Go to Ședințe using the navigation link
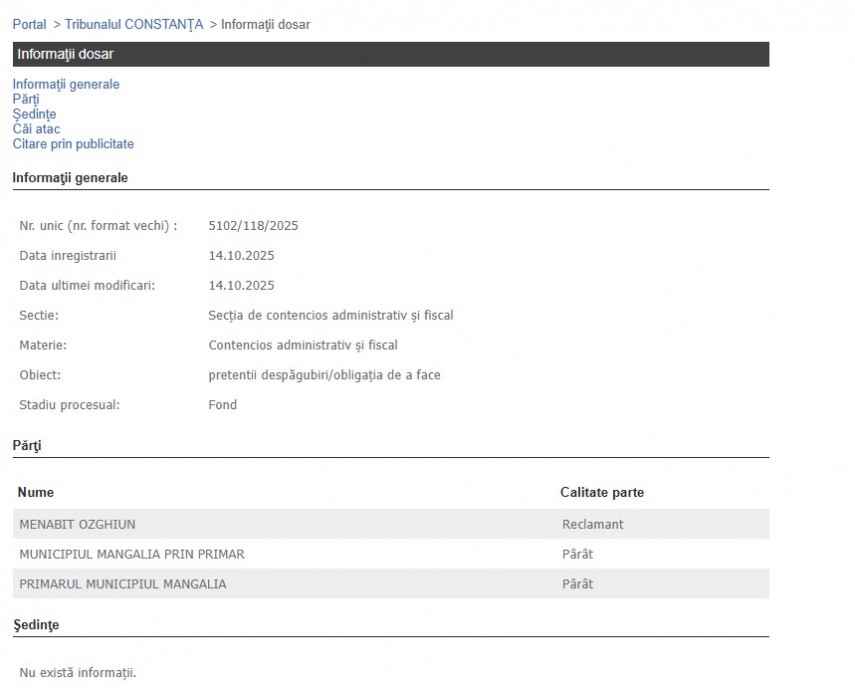 point(35,115)
